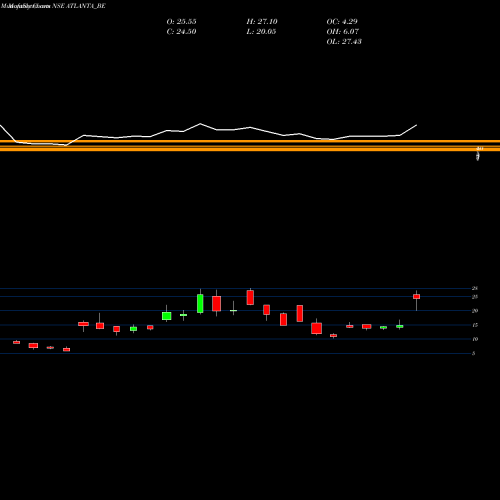Click the '5' price axis label
This screenshot has width=500, height=500.
point(473,353)
